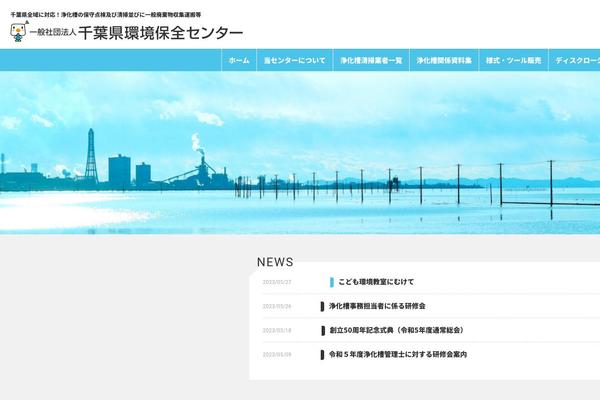Click the date beside 令和5年度浄化槽管理士 news
The image size is (600, 400).
(277, 354)
